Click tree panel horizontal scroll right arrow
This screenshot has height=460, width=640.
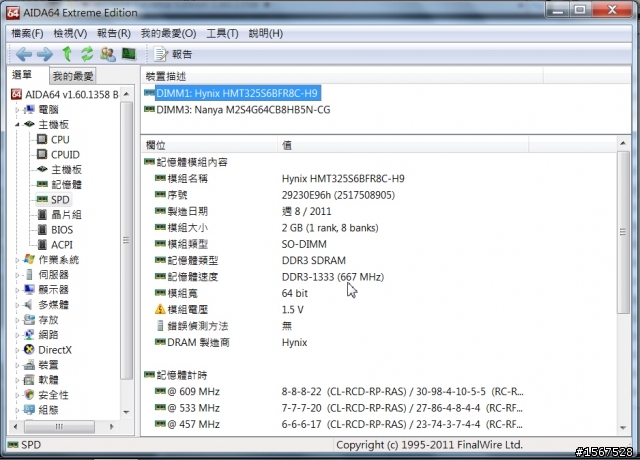(x=112, y=427)
